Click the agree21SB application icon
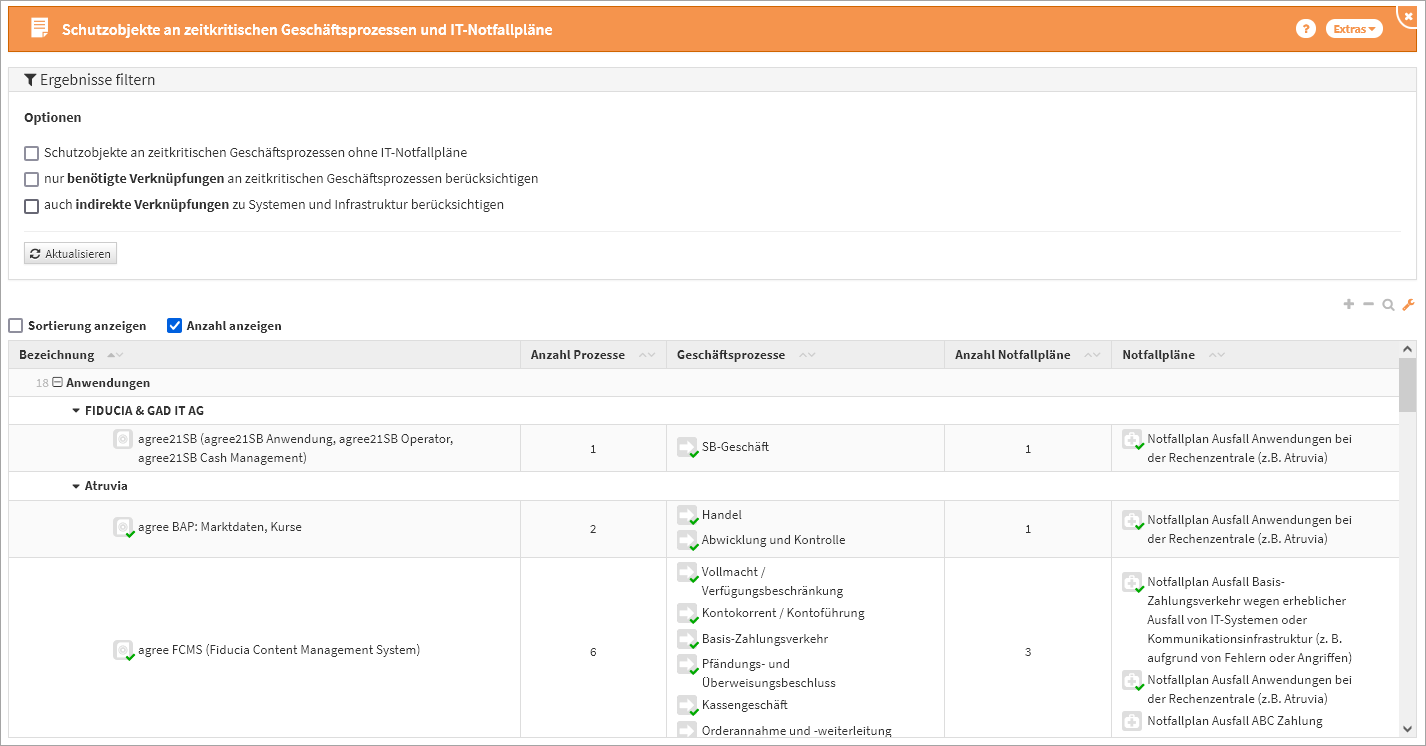The height and width of the screenshot is (746, 1426). 123,439
